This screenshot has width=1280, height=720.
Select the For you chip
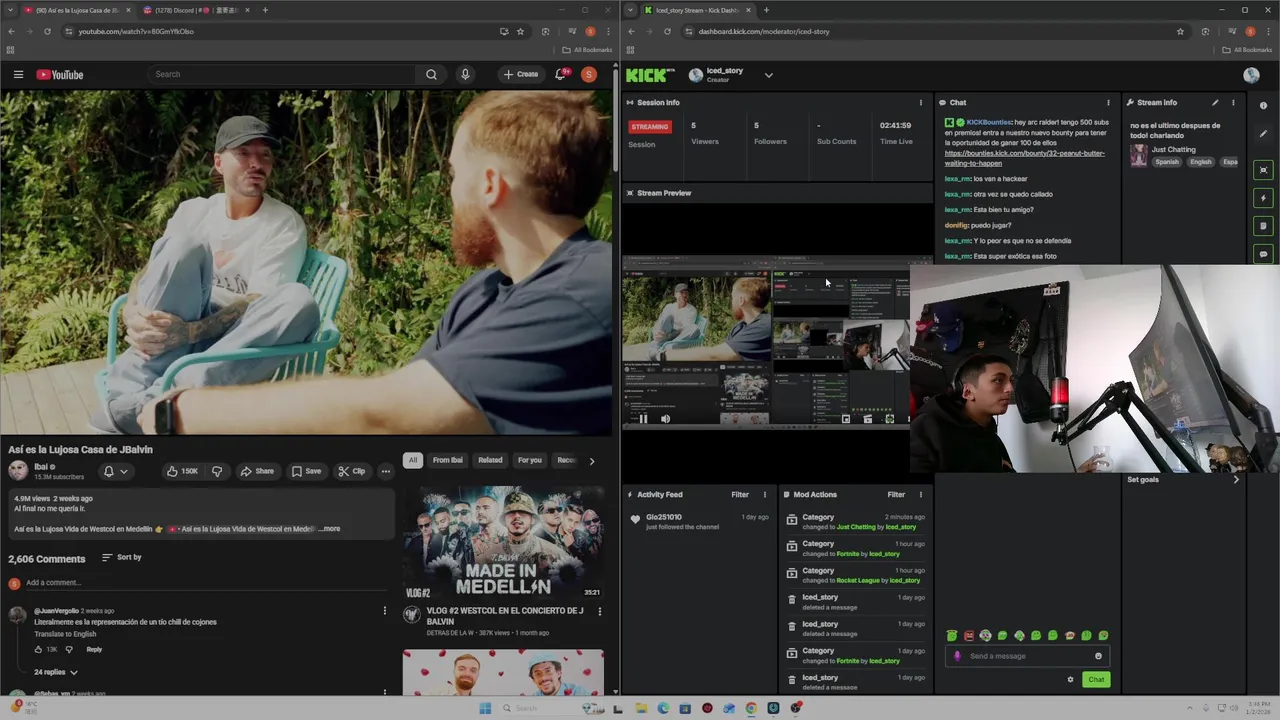click(x=529, y=460)
